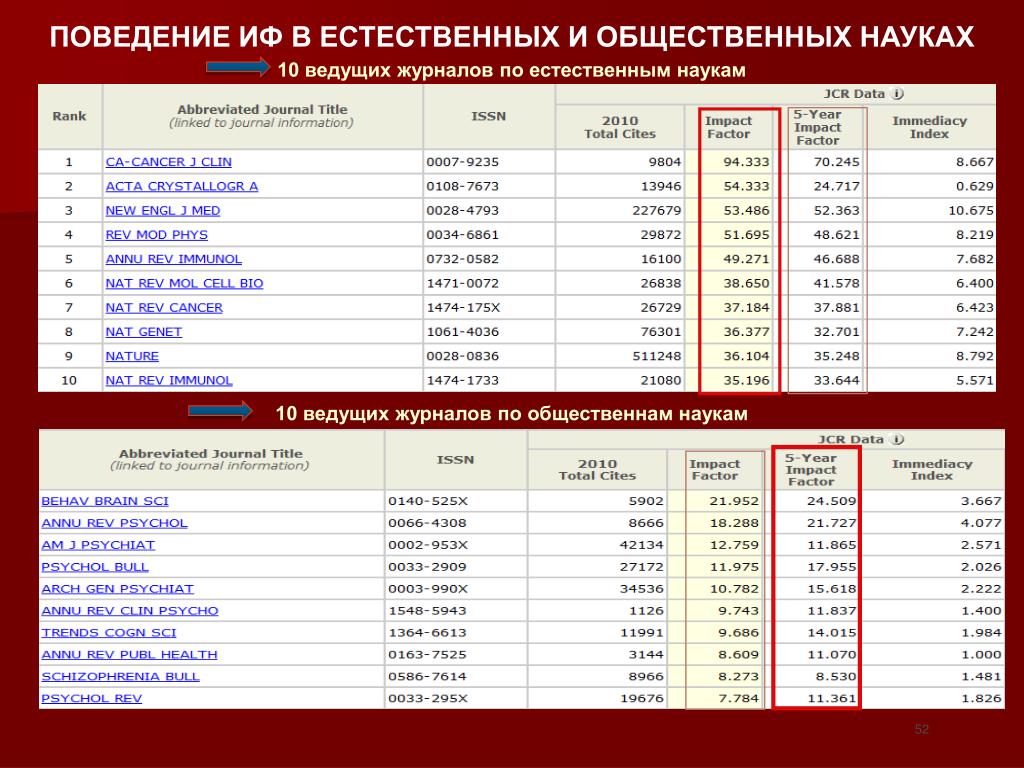This screenshot has width=1024, height=768.
Task: Select total cites value 1126
Action: point(645,611)
